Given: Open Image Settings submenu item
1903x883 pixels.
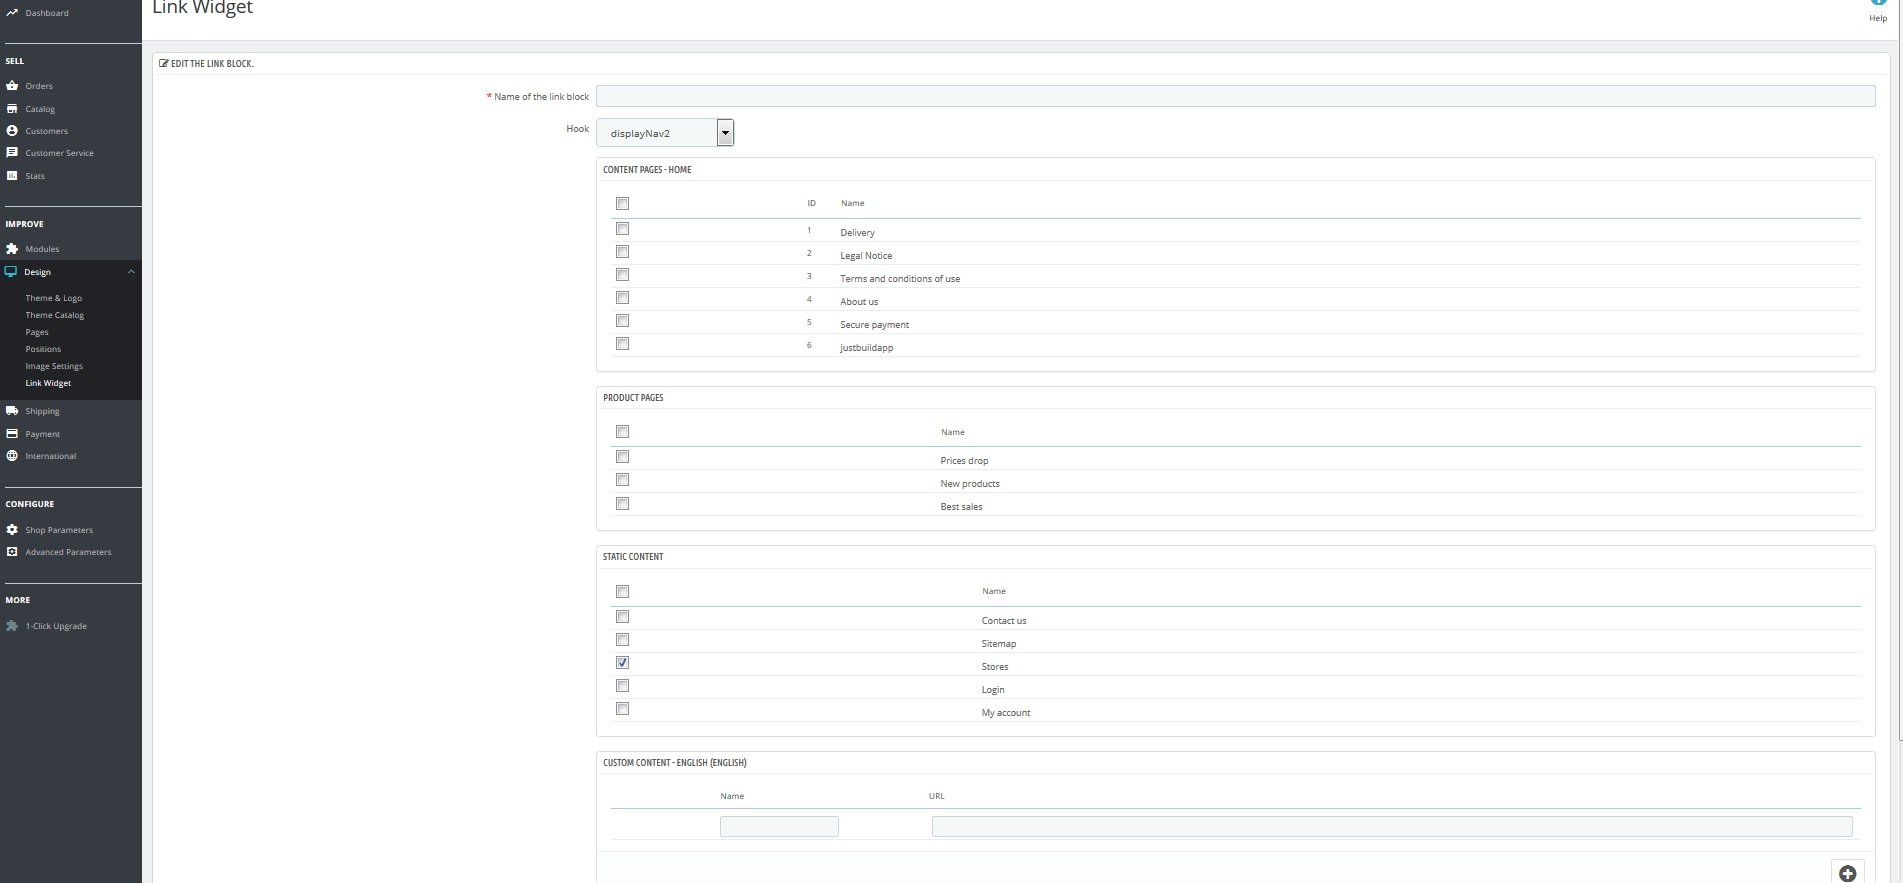Looking at the screenshot, I should [54, 366].
